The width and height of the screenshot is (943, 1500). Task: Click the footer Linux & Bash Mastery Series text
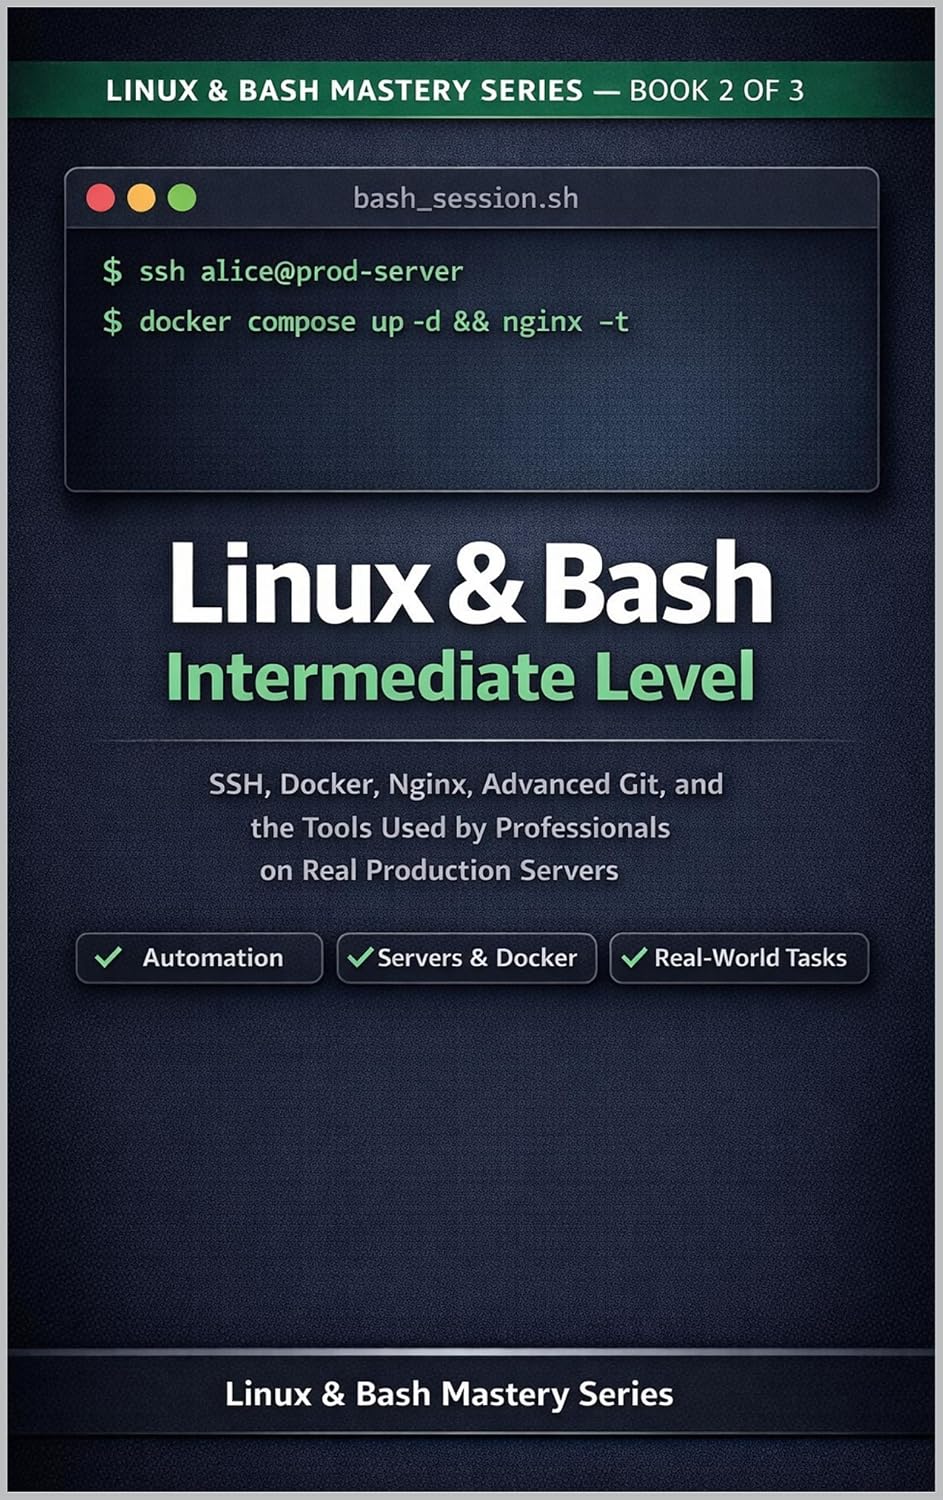tap(449, 1394)
